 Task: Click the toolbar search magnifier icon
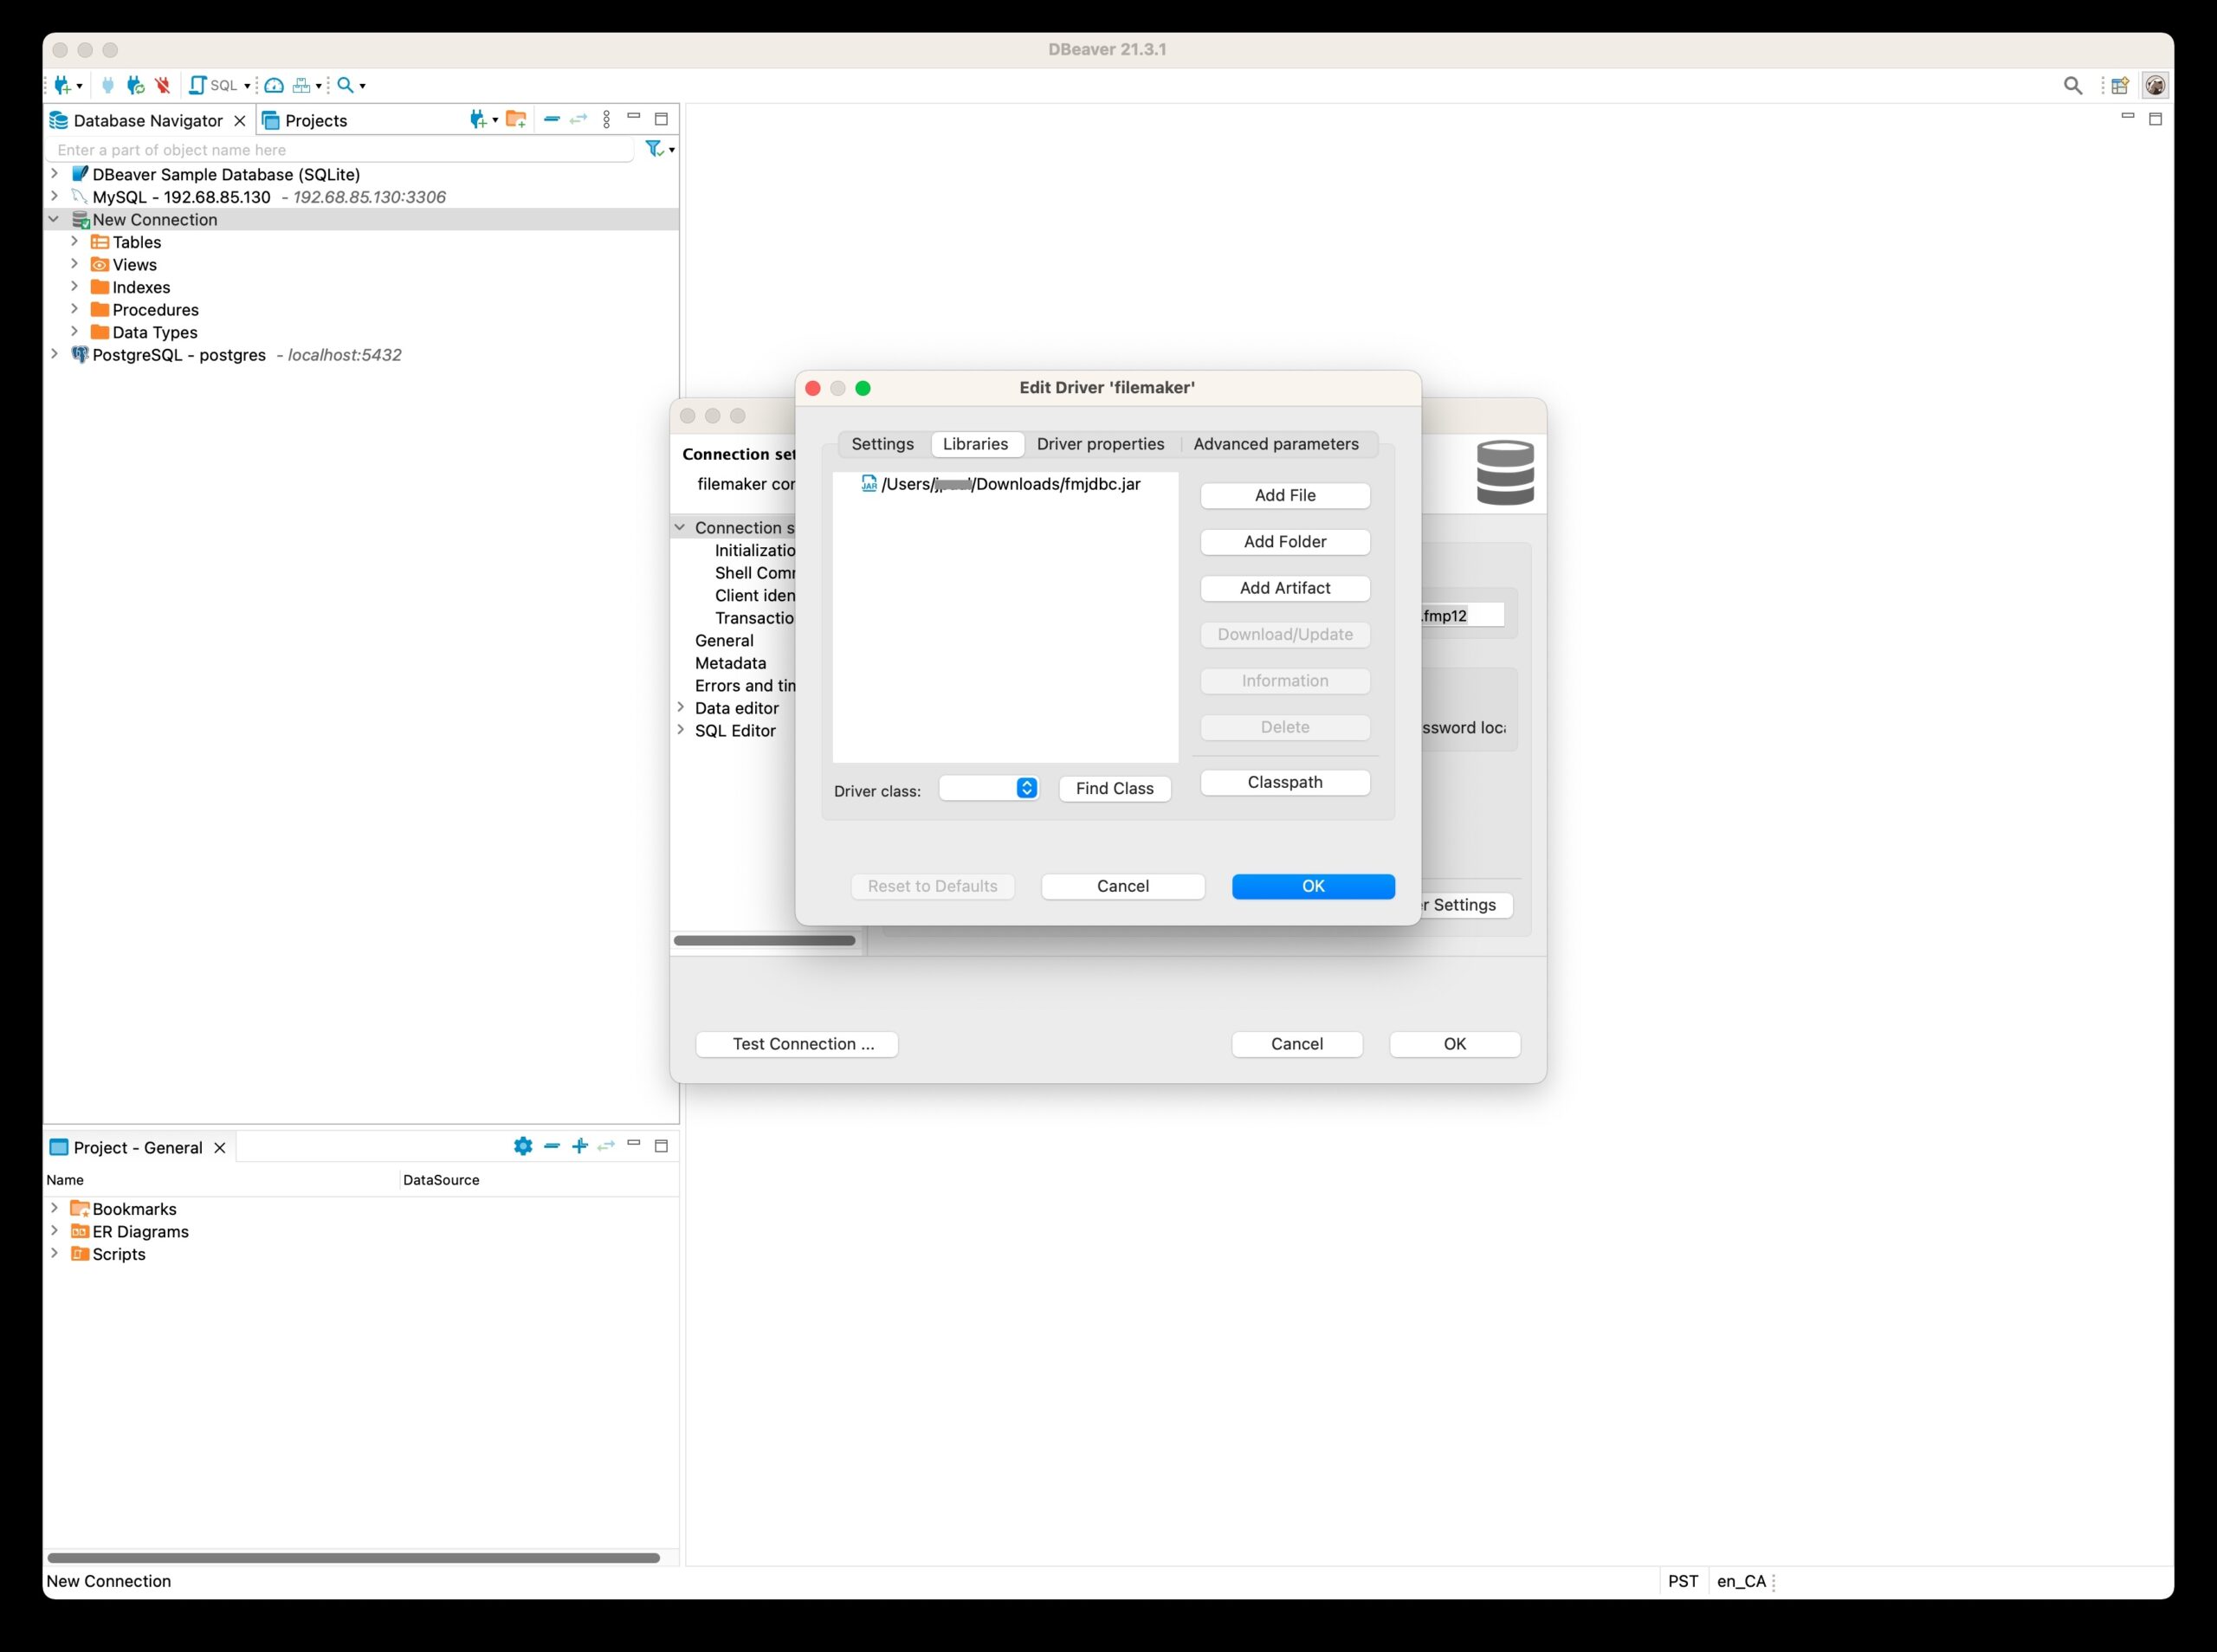[x=345, y=86]
